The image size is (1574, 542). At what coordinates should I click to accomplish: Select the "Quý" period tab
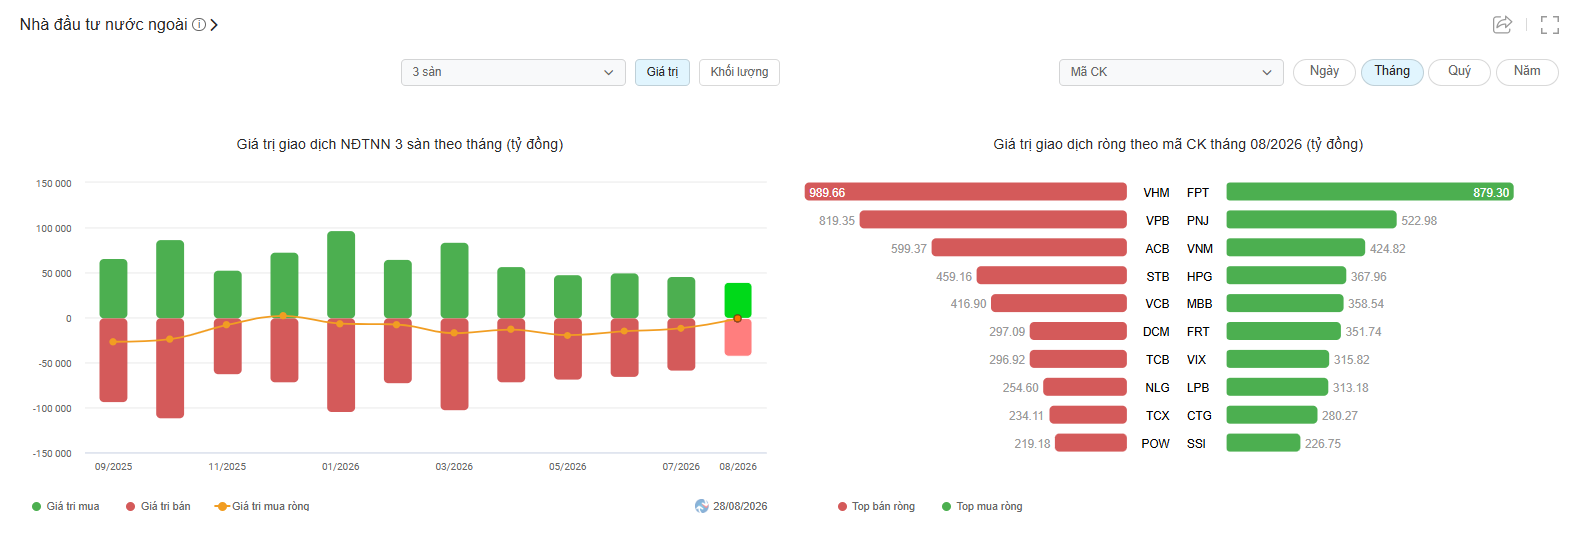pyautogui.click(x=1459, y=72)
